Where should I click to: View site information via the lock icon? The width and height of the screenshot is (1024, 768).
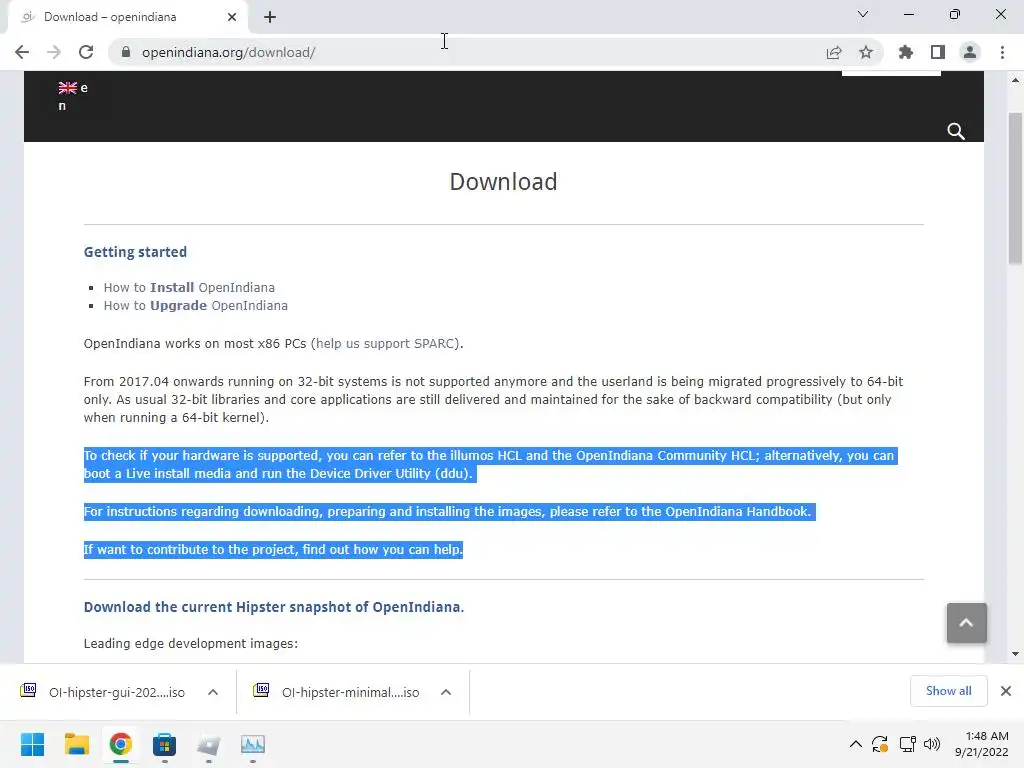(126, 52)
